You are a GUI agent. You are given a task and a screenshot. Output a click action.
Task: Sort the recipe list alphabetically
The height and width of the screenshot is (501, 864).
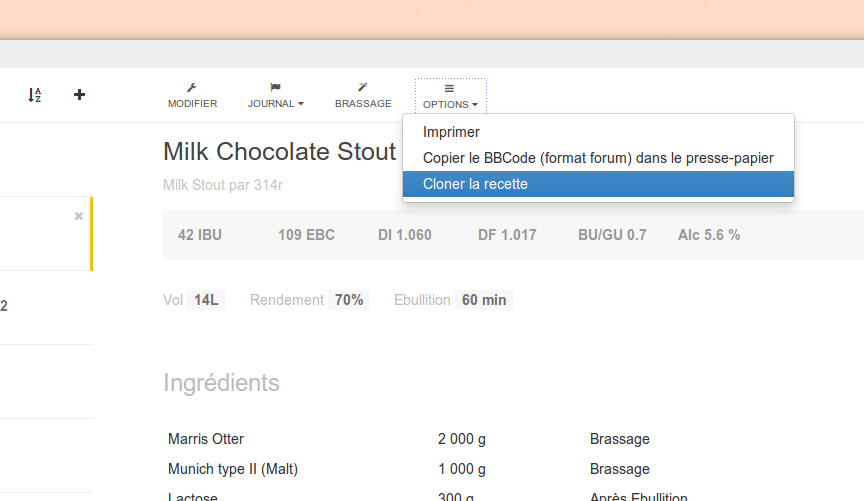click(34, 95)
